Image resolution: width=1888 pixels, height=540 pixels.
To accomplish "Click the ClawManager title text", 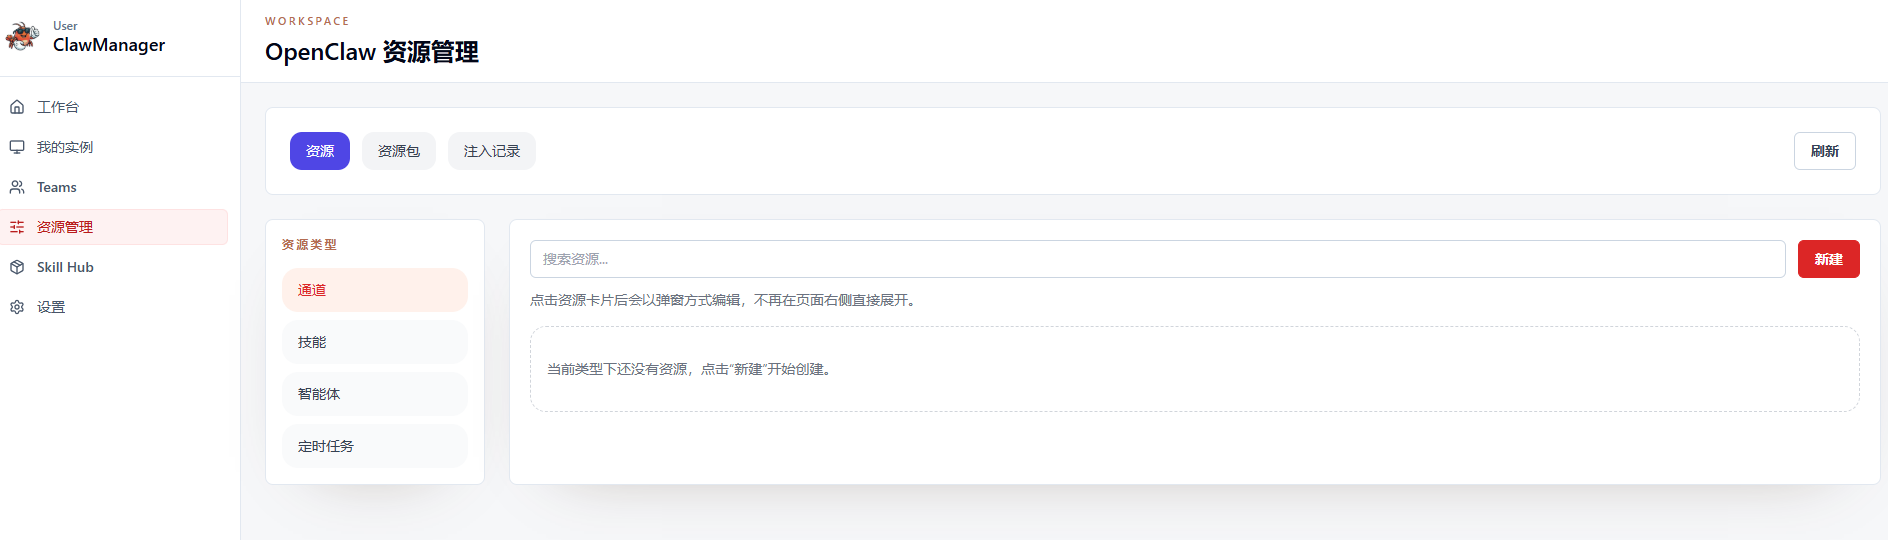I will [109, 45].
